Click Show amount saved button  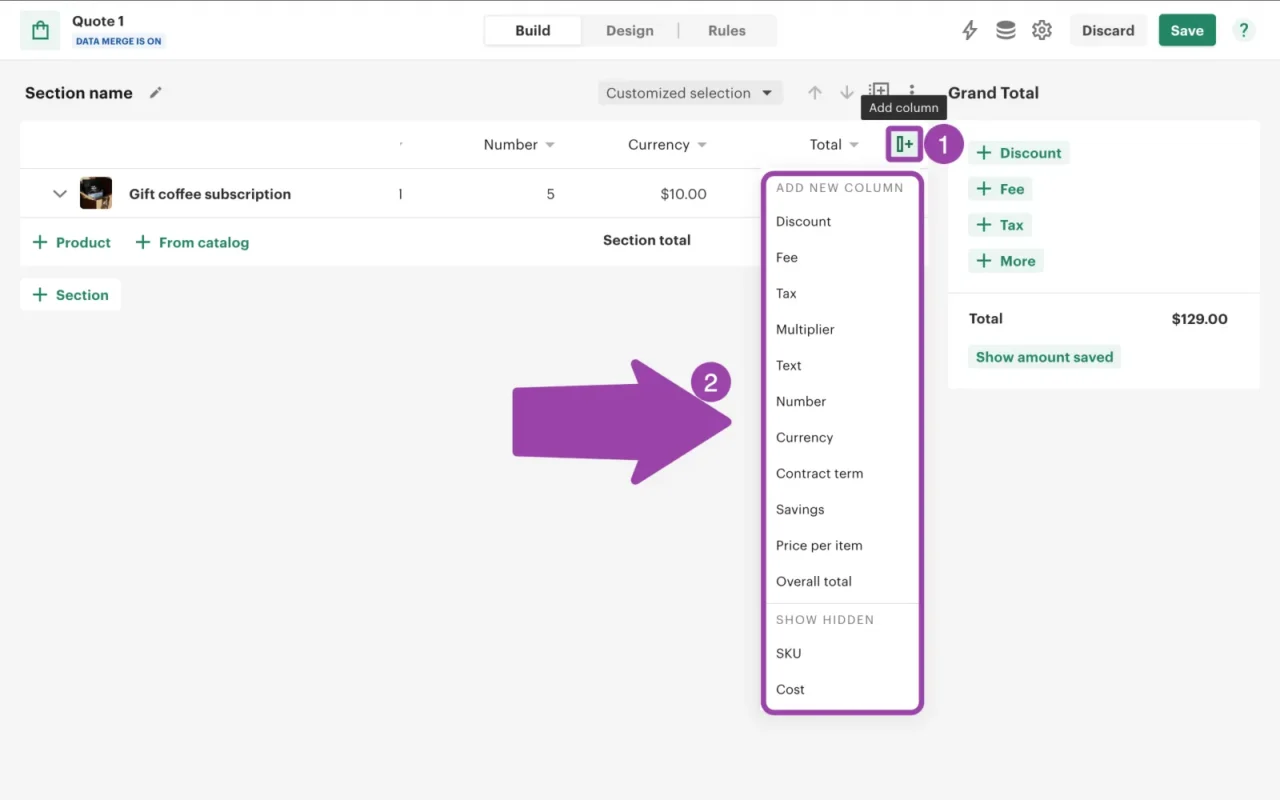pyautogui.click(x=1044, y=357)
